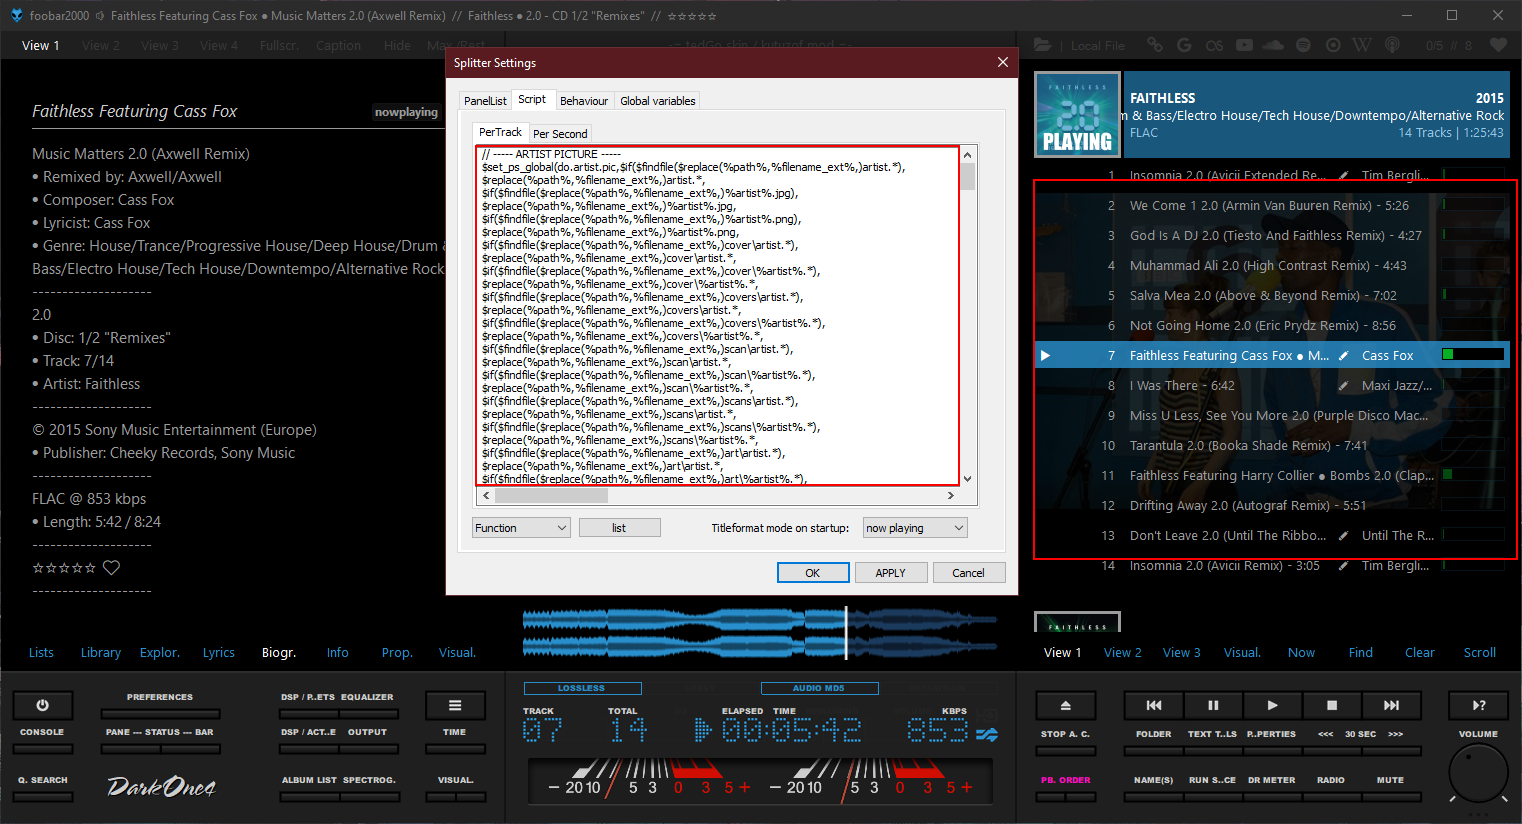Skip to the next track
Viewport: 1522px width, 824px height.
[1390, 705]
